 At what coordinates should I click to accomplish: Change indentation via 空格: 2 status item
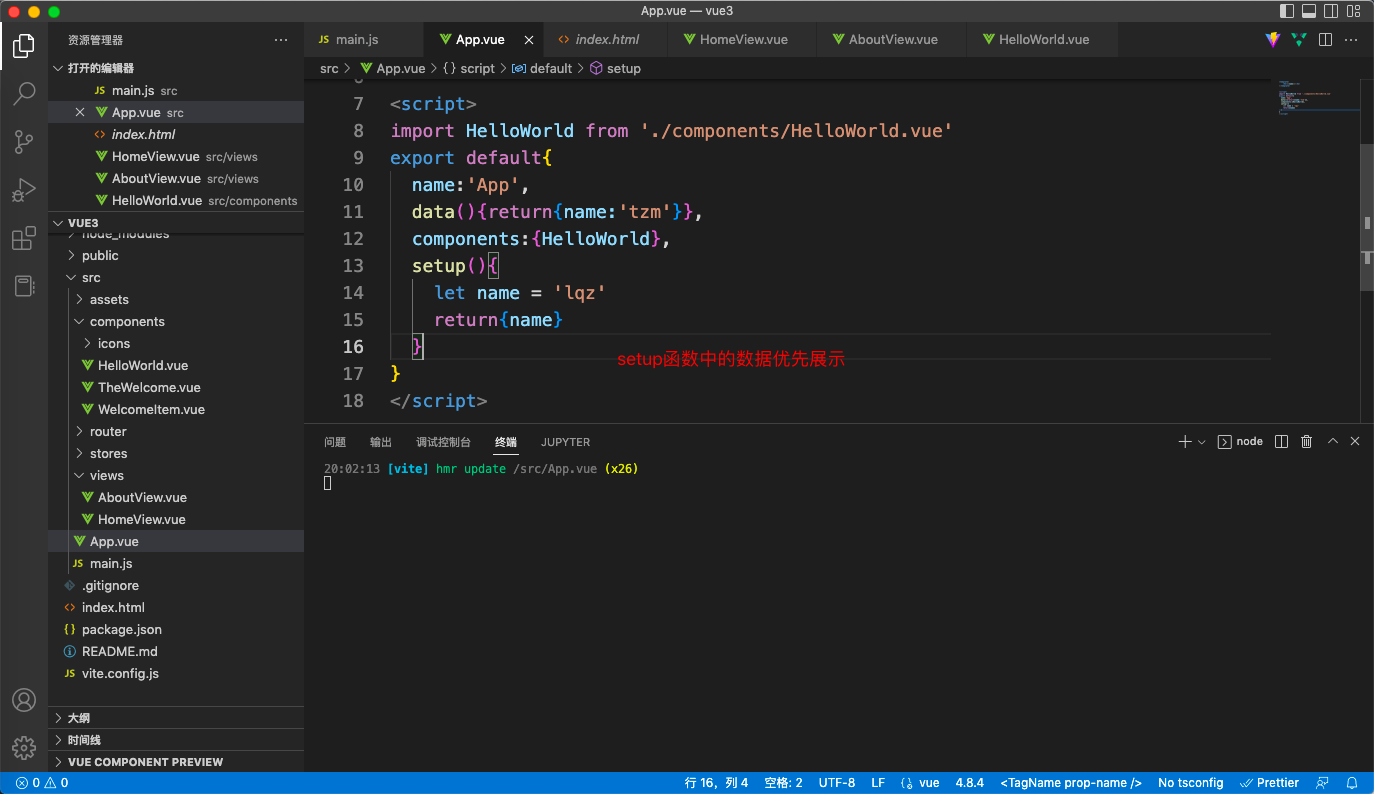click(x=783, y=783)
